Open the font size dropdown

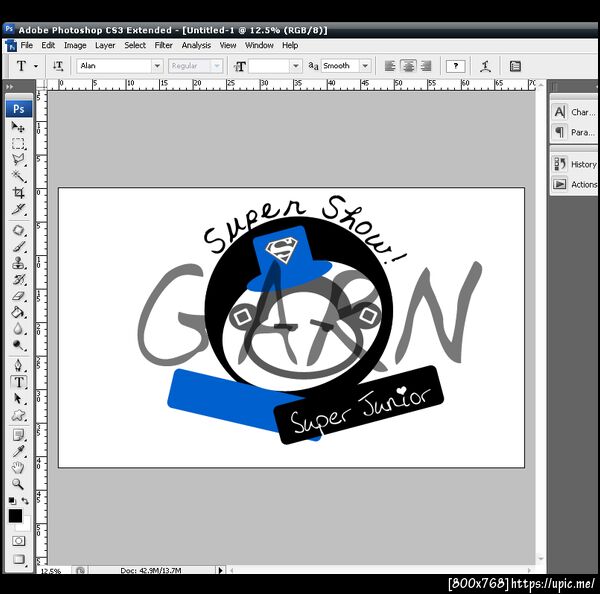(x=295, y=66)
